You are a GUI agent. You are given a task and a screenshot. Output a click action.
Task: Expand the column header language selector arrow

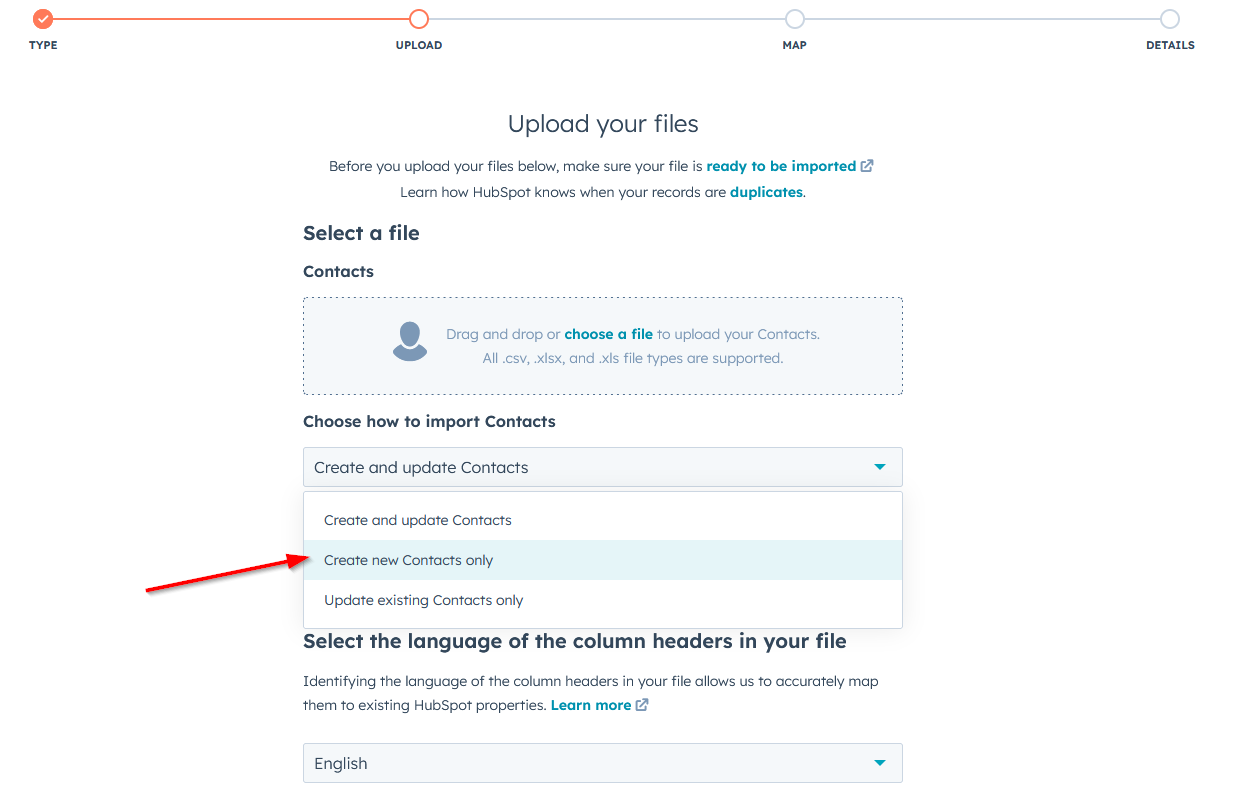880,762
